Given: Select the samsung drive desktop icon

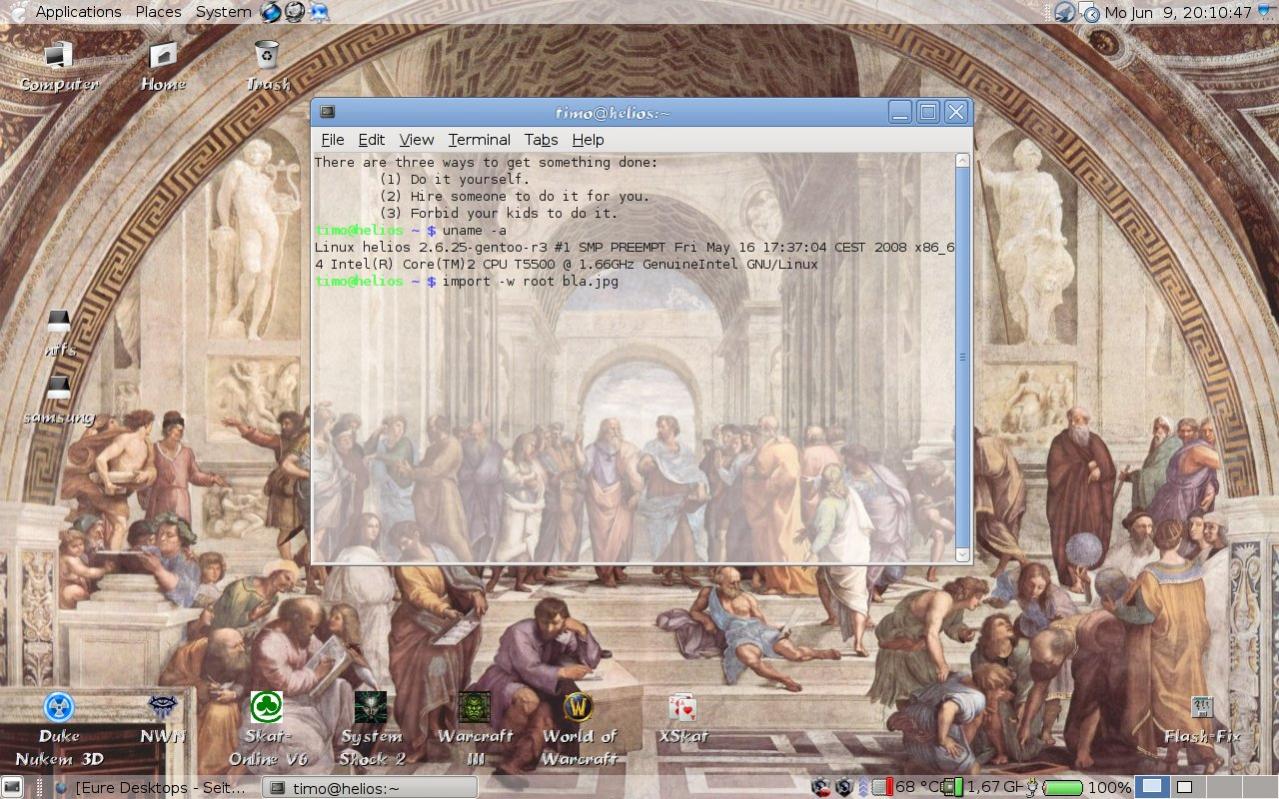Looking at the screenshot, I should (x=59, y=401).
